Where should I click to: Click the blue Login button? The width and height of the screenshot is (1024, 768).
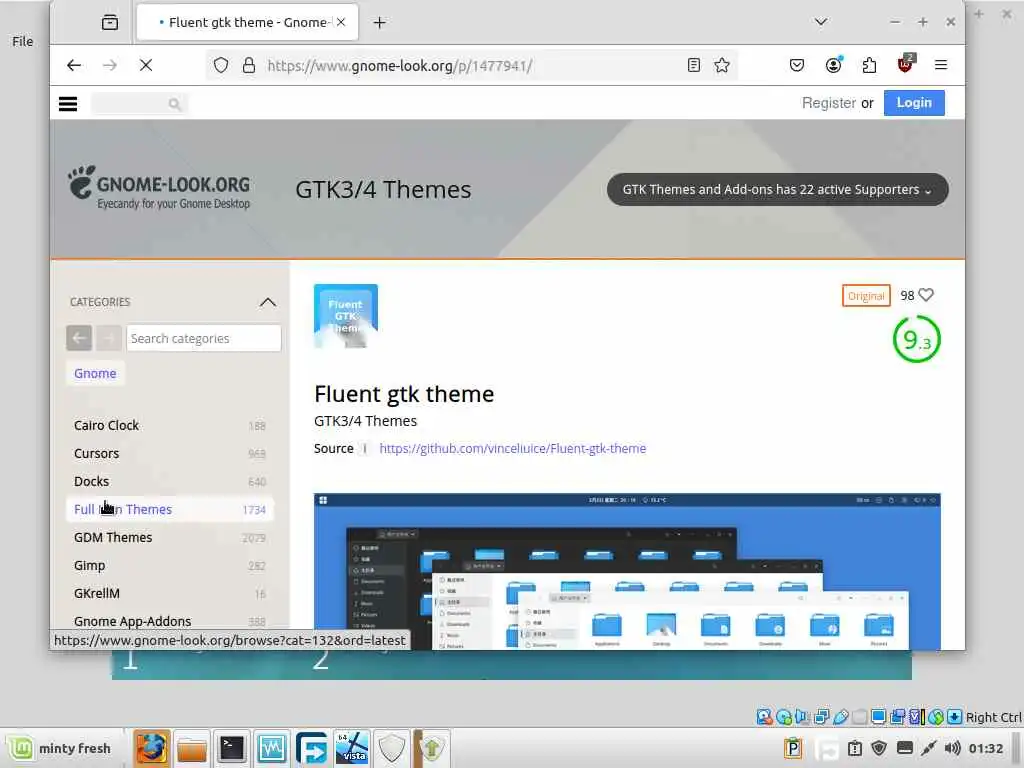[x=914, y=103]
